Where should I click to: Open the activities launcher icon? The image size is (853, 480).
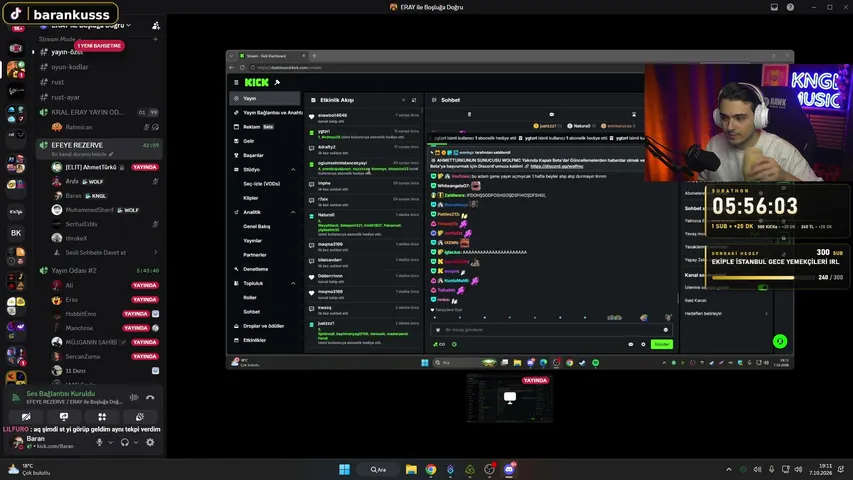102,417
